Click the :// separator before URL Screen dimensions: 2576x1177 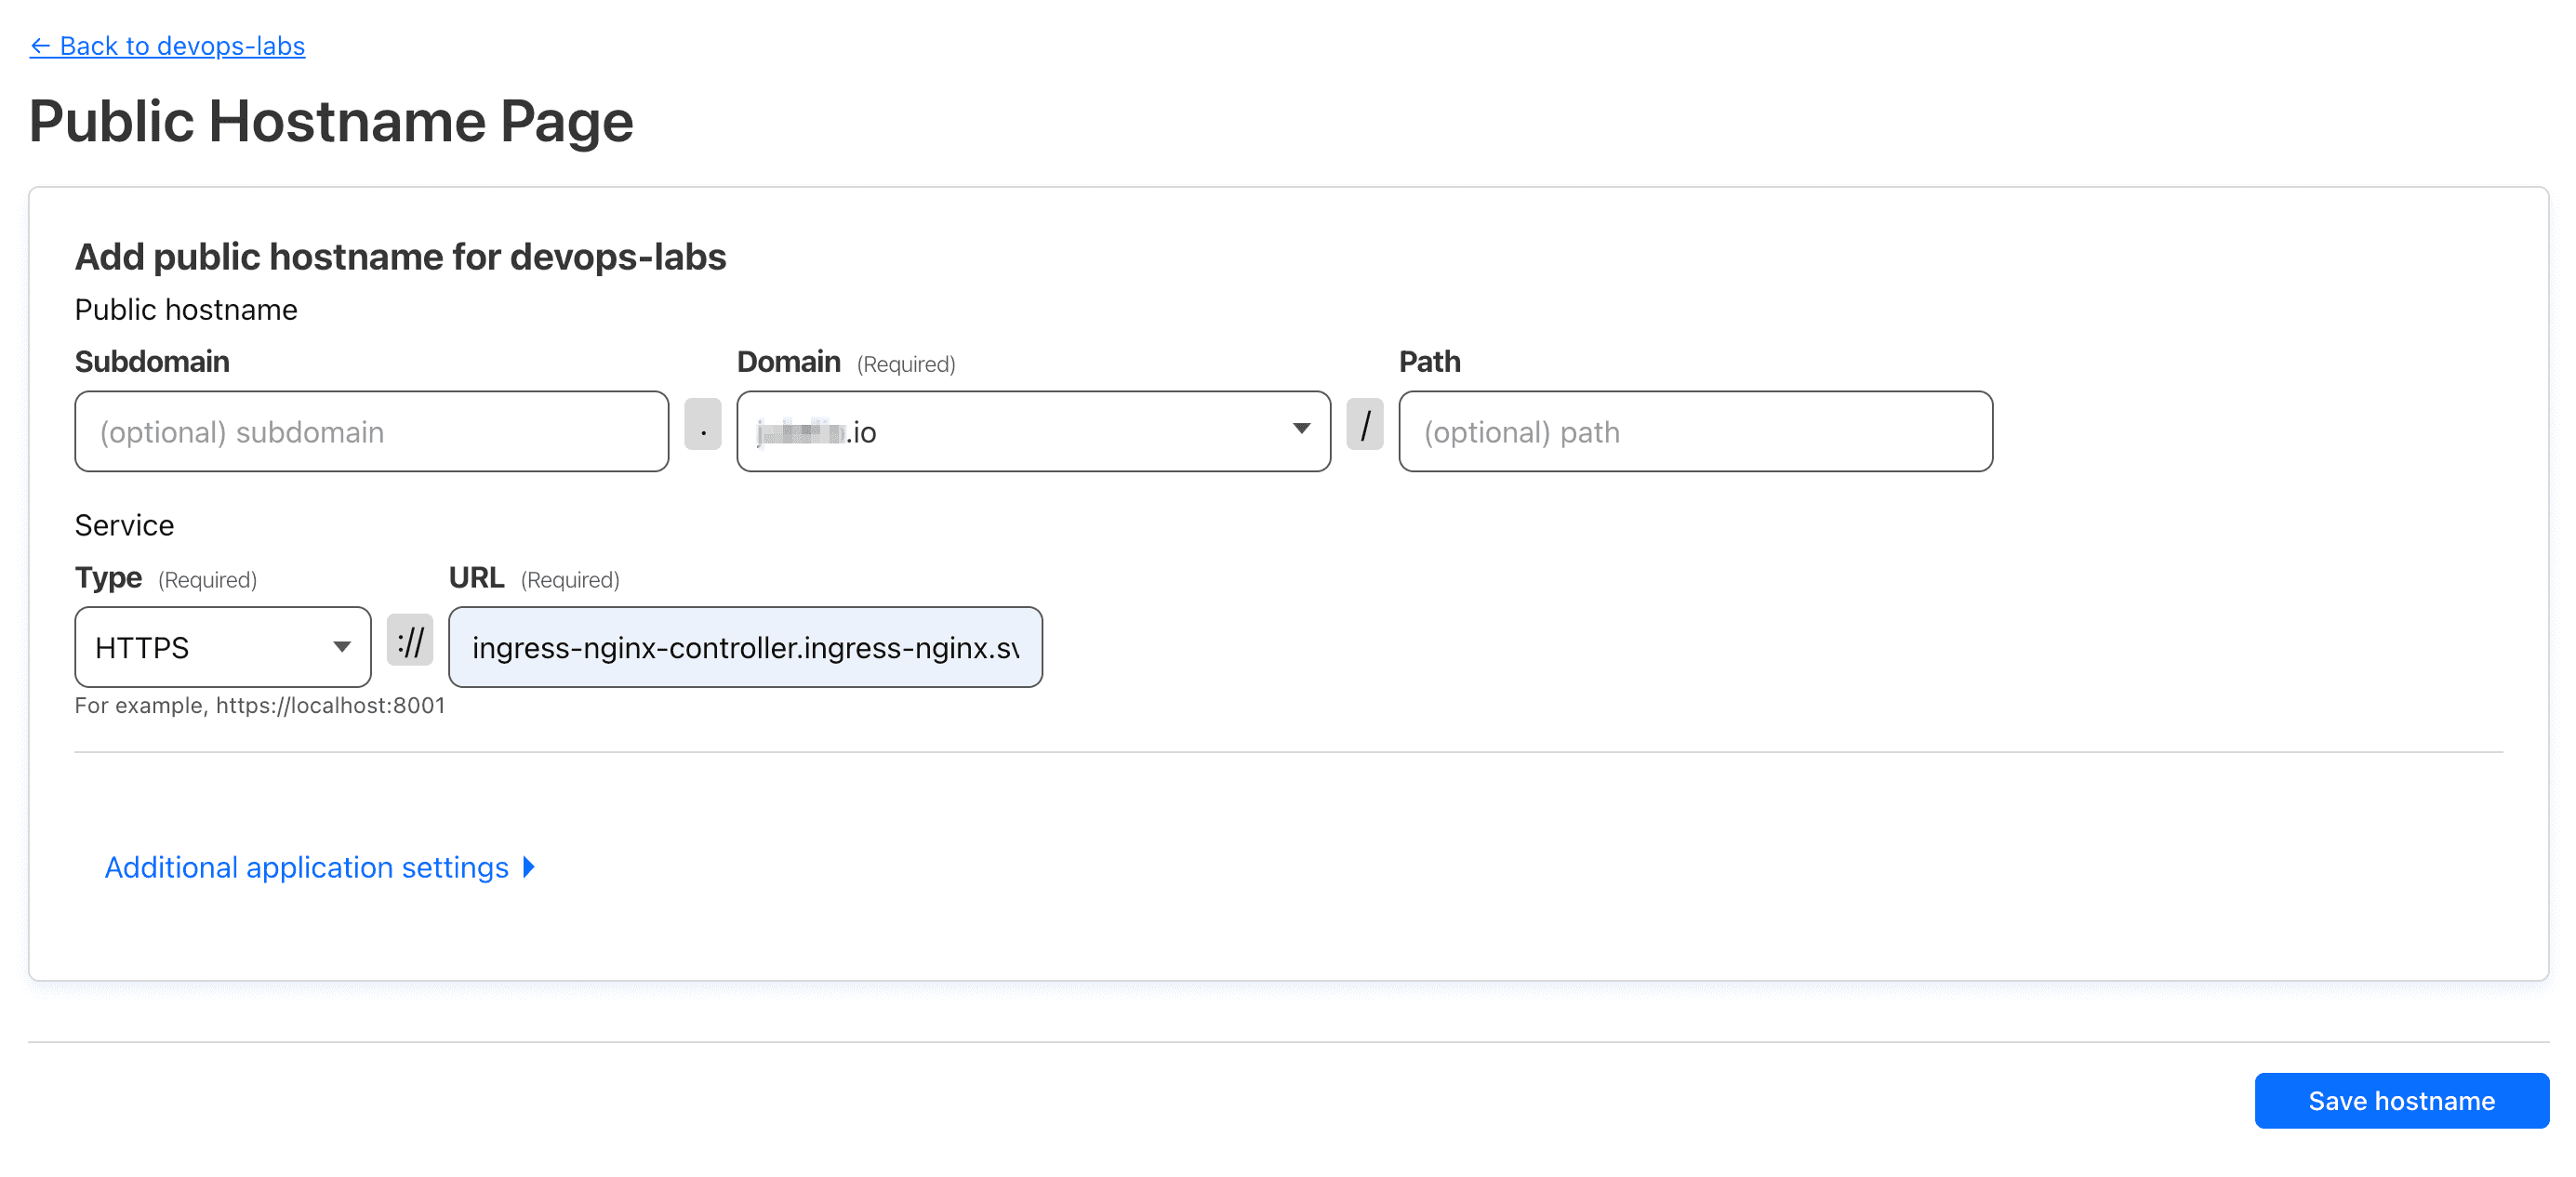(x=410, y=641)
